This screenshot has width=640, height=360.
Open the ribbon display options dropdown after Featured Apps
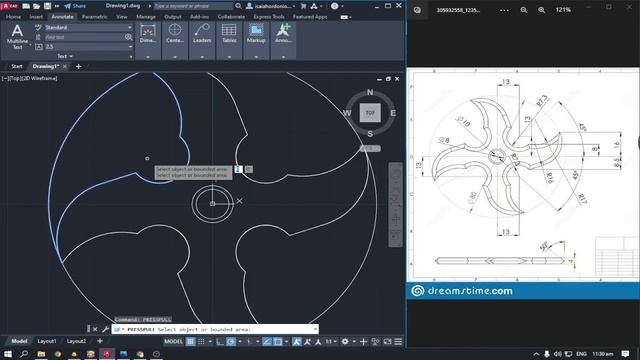[x=346, y=17]
